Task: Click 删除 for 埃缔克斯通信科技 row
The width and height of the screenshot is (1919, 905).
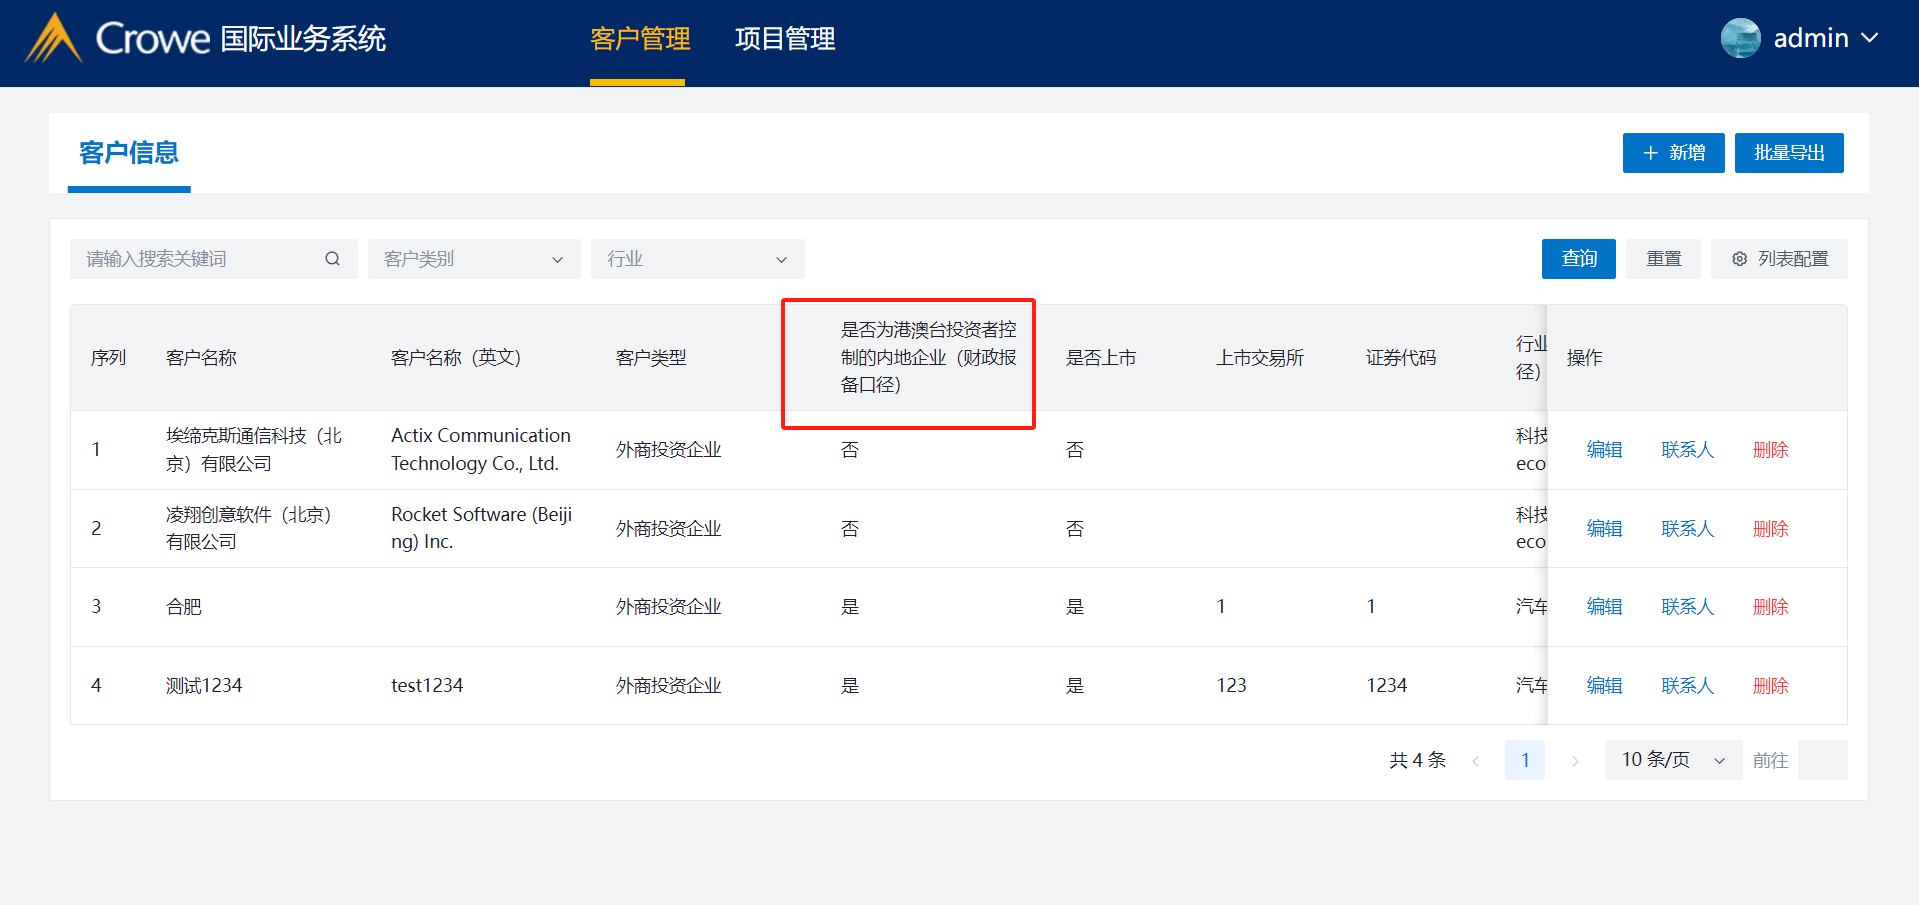Action: click(1770, 450)
